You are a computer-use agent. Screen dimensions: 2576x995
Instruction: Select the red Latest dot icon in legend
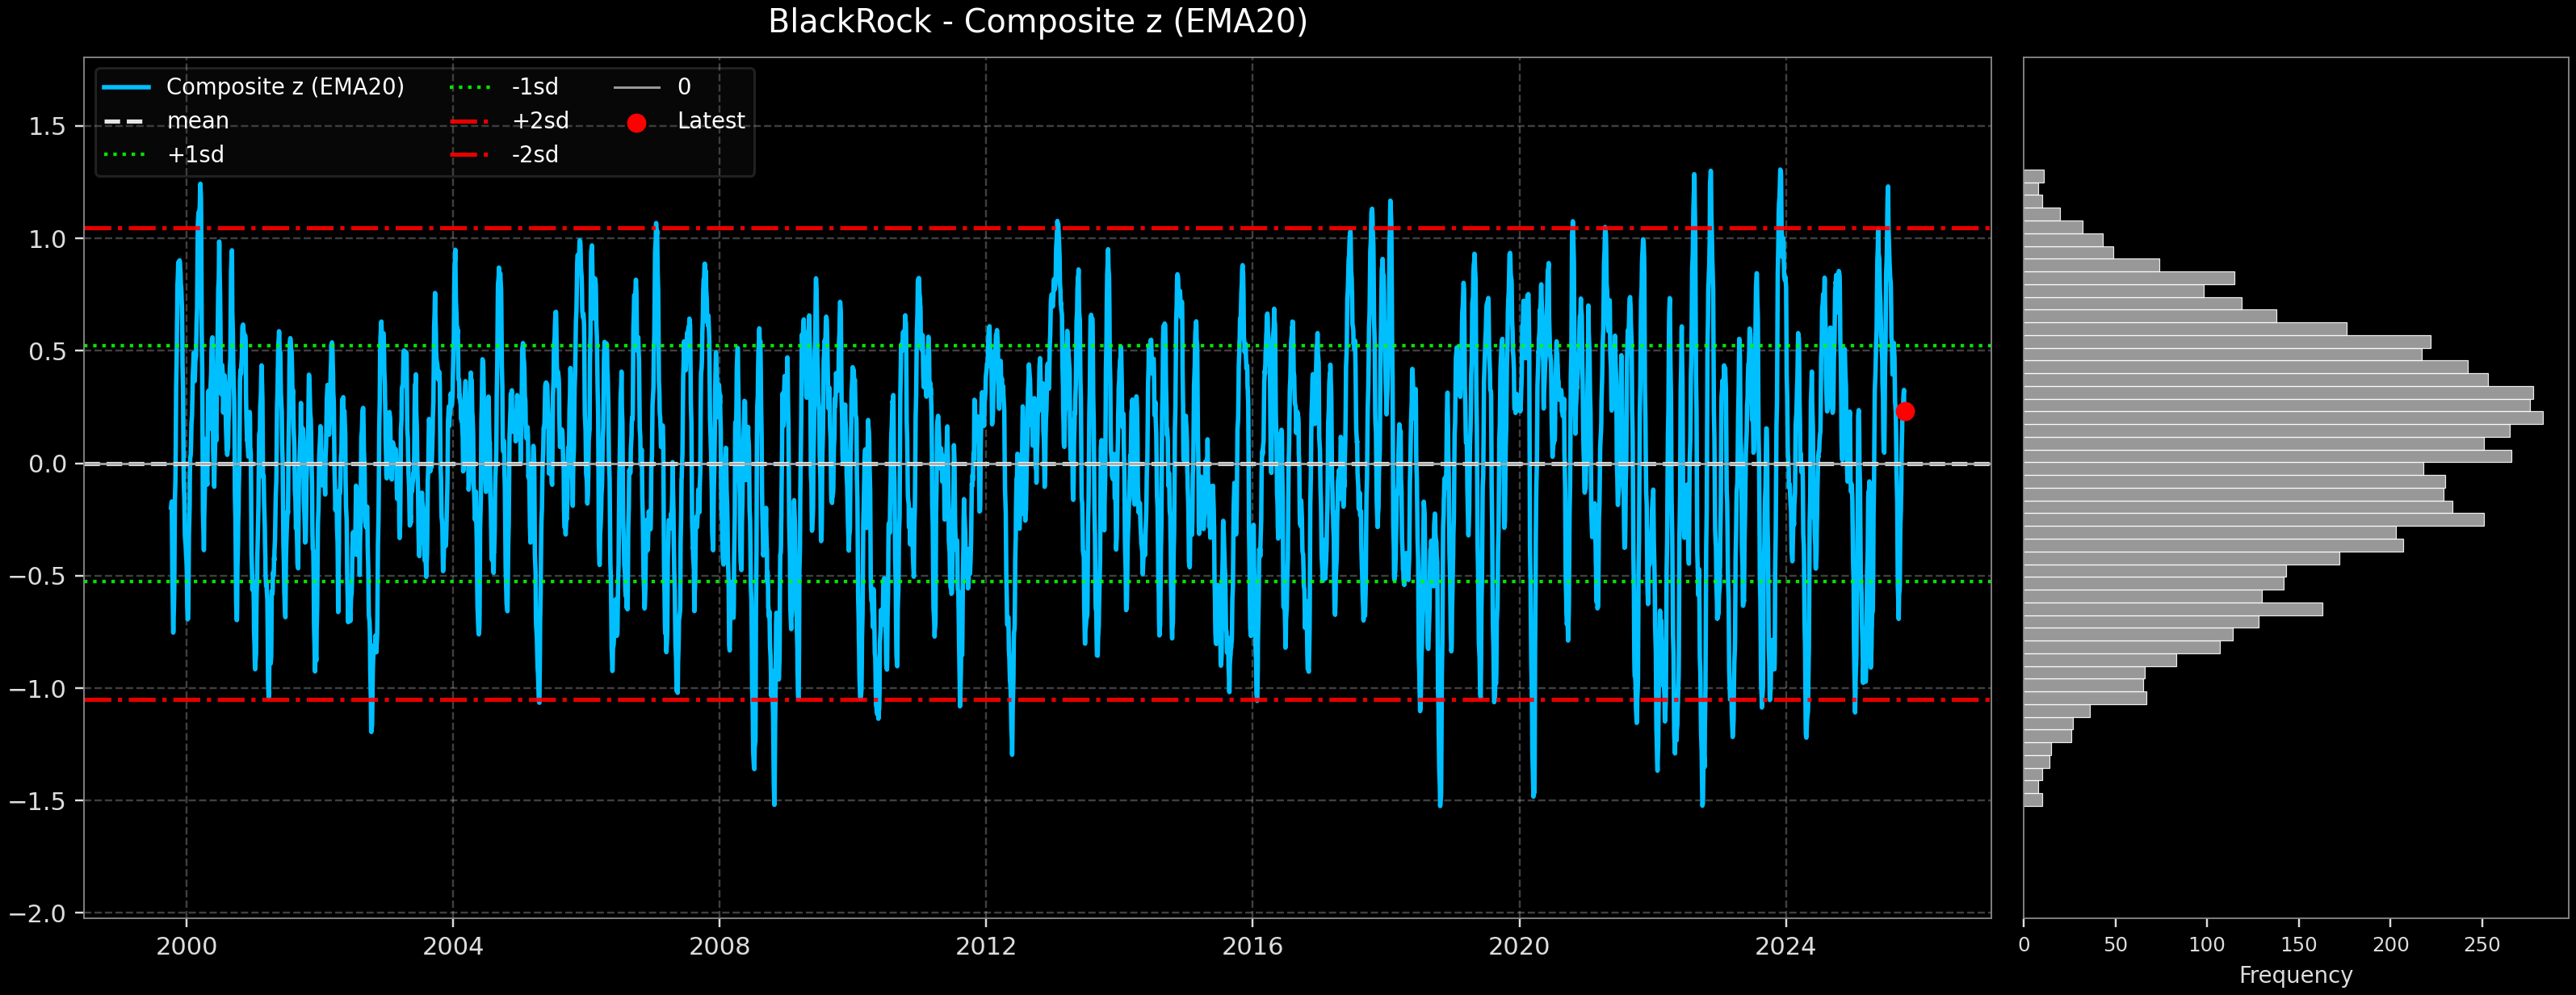coord(637,121)
